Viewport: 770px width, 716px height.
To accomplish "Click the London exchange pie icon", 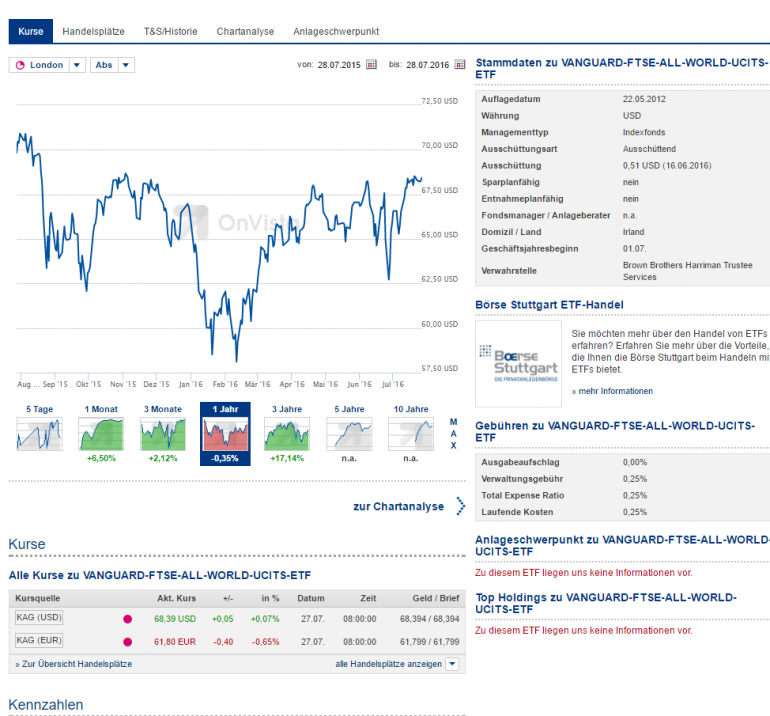I will [20, 65].
